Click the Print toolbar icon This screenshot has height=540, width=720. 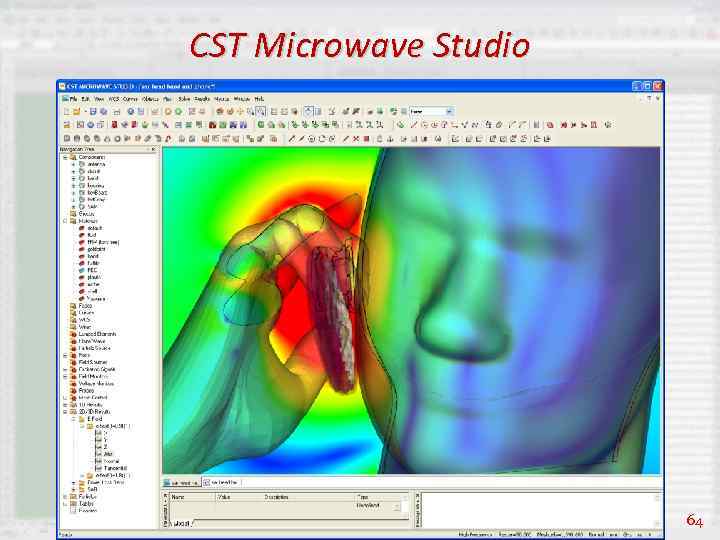pyautogui.click(x=117, y=112)
